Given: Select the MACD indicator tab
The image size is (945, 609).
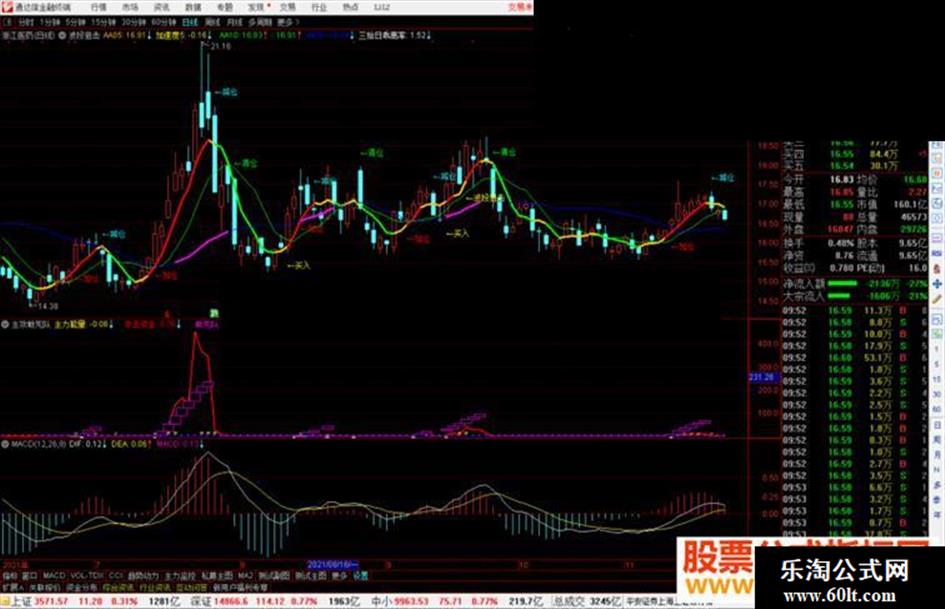Looking at the screenshot, I should click(x=54, y=576).
